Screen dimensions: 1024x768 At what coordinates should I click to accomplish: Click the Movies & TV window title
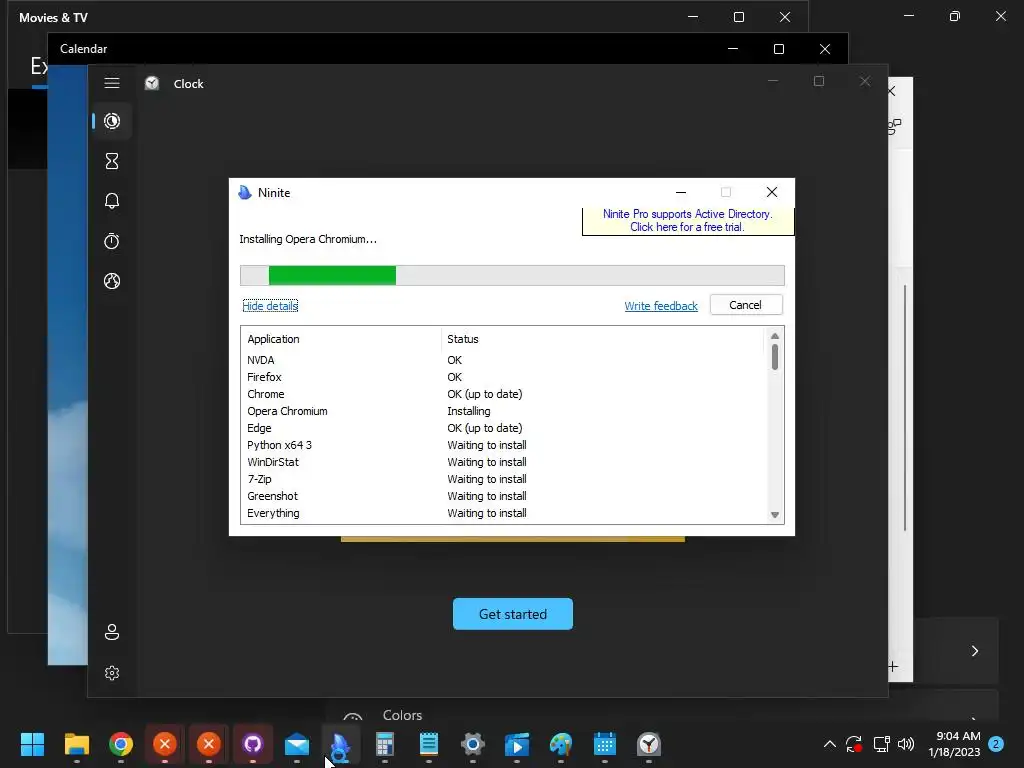click(54, 18)
